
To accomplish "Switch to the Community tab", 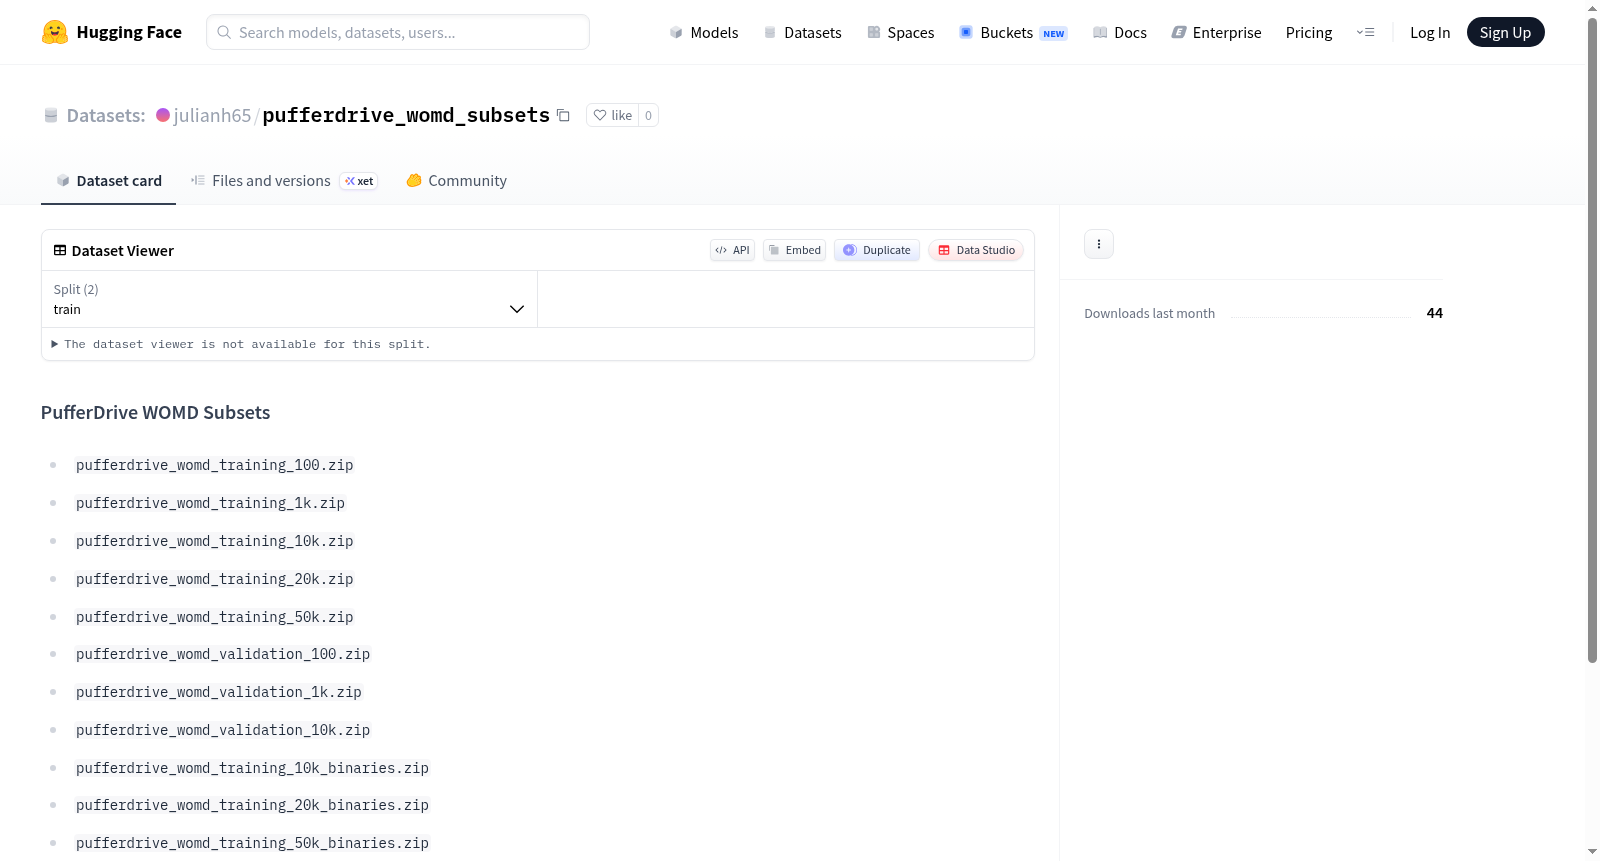I will point(456,181).
